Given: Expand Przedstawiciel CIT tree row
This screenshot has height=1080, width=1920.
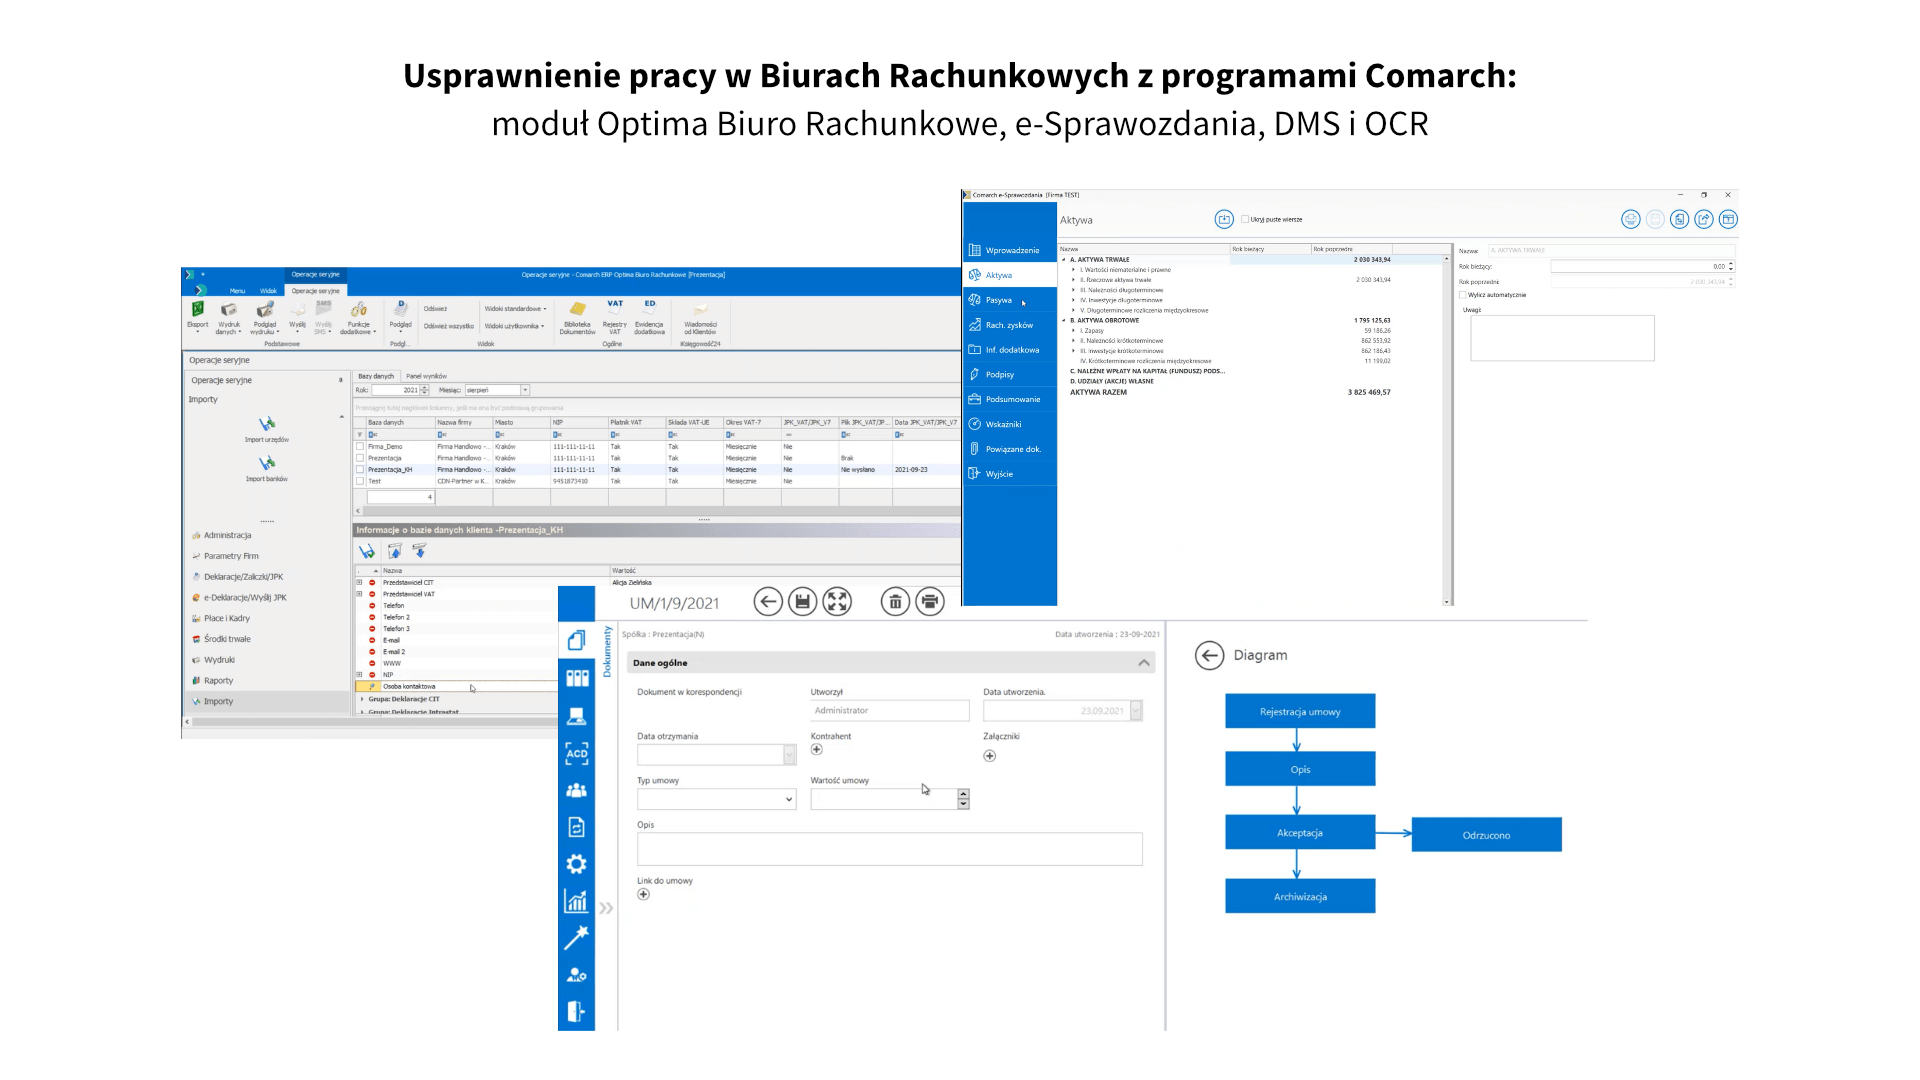Looking at the screenshot, I should (x=360, y=582).
